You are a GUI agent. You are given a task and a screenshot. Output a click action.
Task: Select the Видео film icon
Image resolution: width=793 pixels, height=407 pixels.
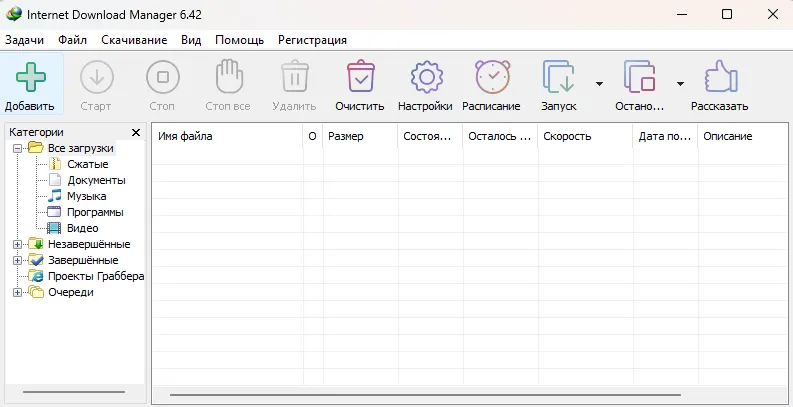coord(54,228)
